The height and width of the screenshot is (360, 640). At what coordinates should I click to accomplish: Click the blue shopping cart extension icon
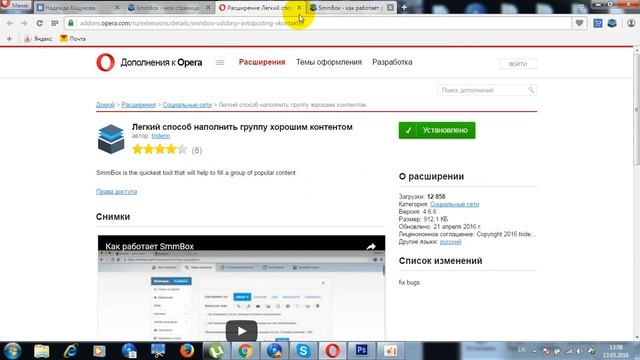(598, 23)
